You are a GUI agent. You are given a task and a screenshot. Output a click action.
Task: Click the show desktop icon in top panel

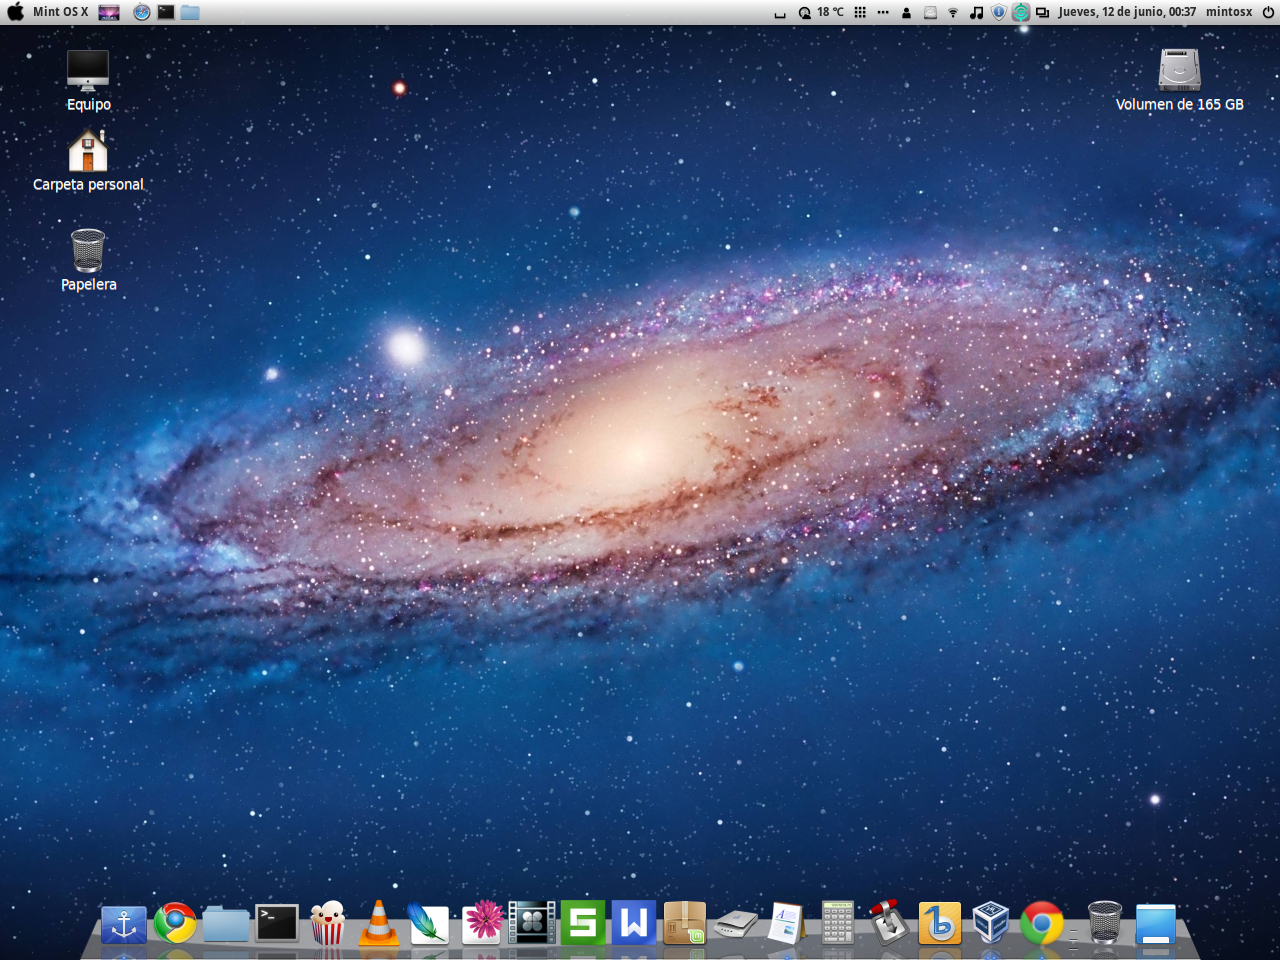[109, 13]
